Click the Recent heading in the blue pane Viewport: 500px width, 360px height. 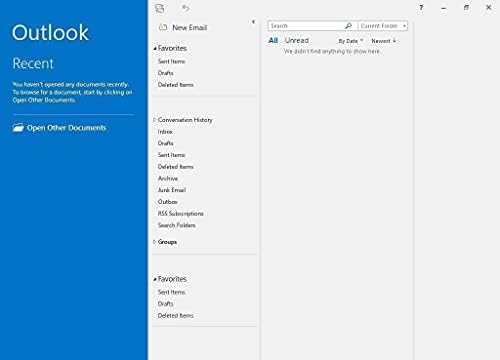(33, 63)
